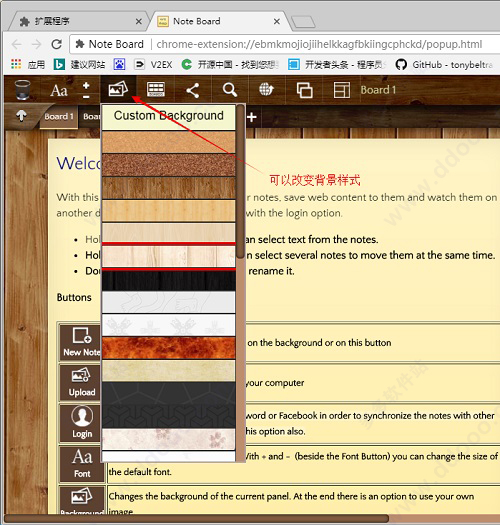500x525 pixels.
Task: Select the dark geometric arrows swatch
Action: pos(168,417)
